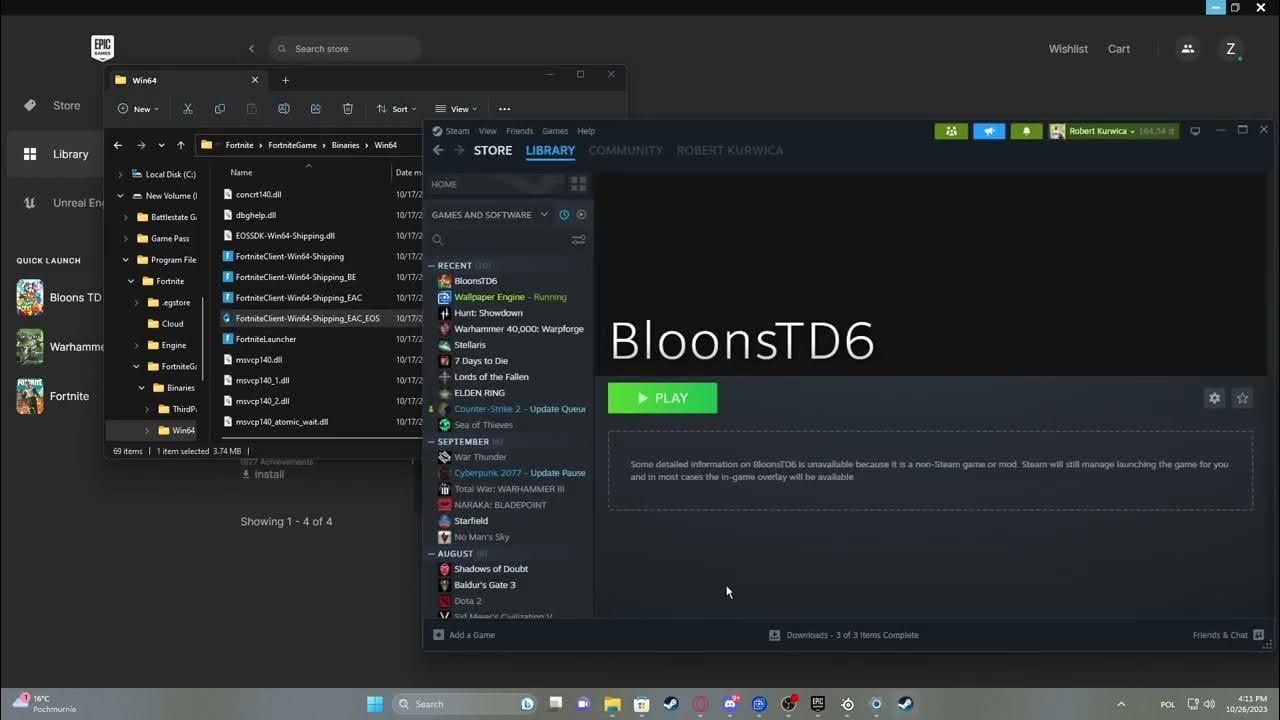Click the Steam friends green icon button

(951, 131)
